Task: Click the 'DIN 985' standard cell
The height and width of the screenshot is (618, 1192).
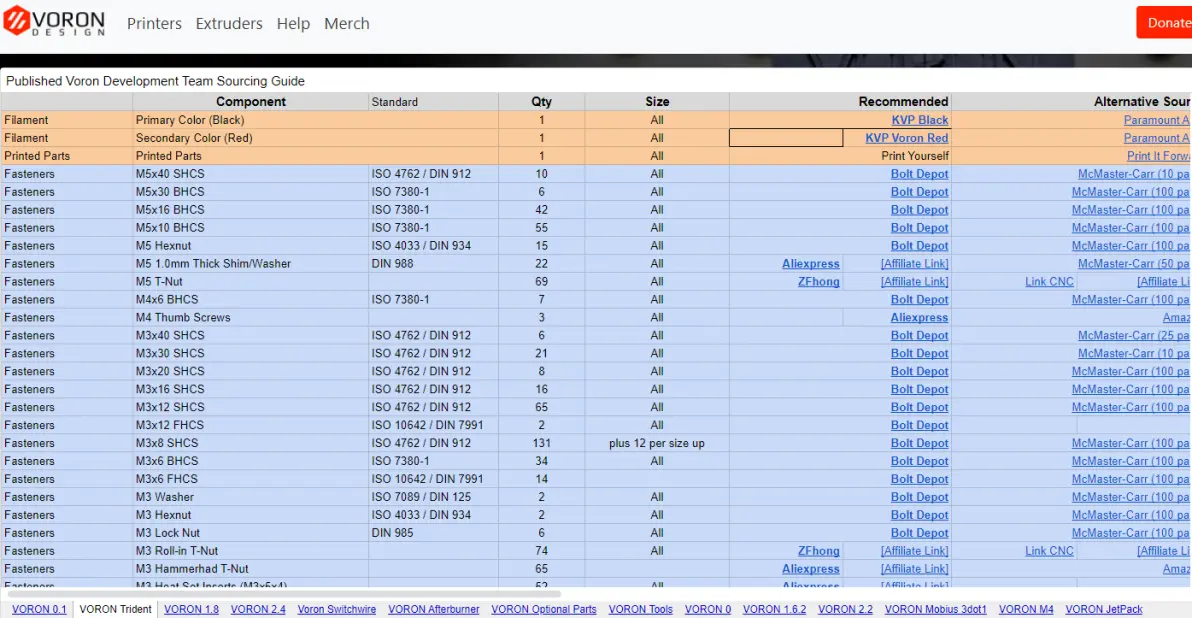Action: tap(433, 533)
